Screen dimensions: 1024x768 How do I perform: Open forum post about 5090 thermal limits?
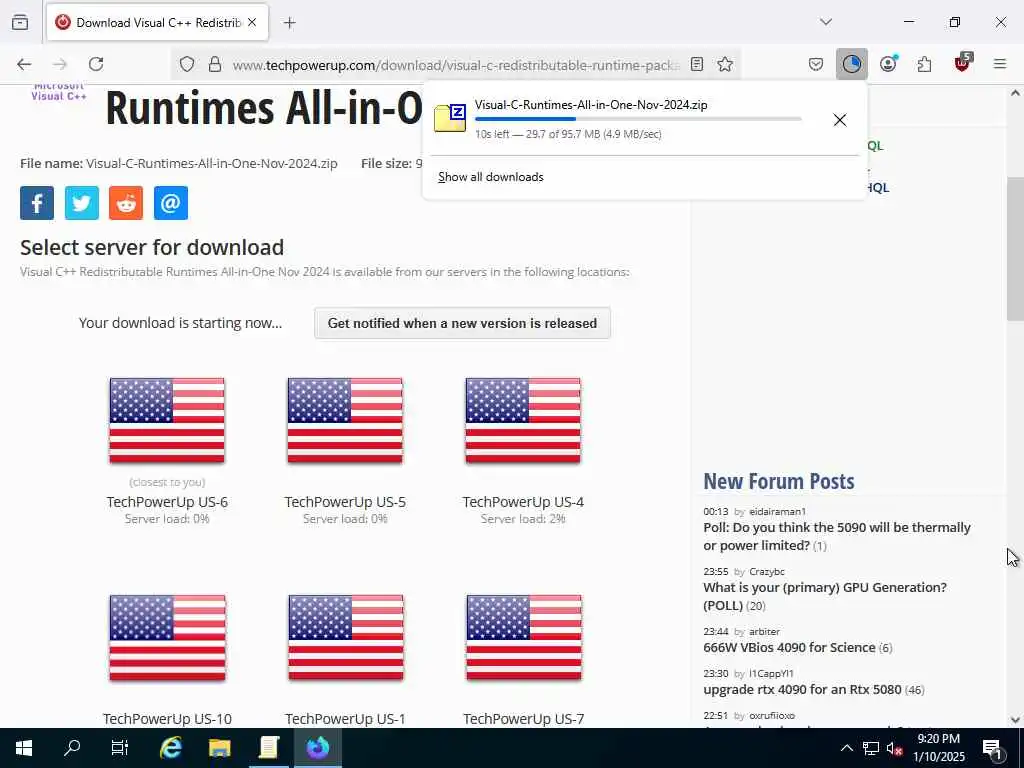click(x=837, y=536)
